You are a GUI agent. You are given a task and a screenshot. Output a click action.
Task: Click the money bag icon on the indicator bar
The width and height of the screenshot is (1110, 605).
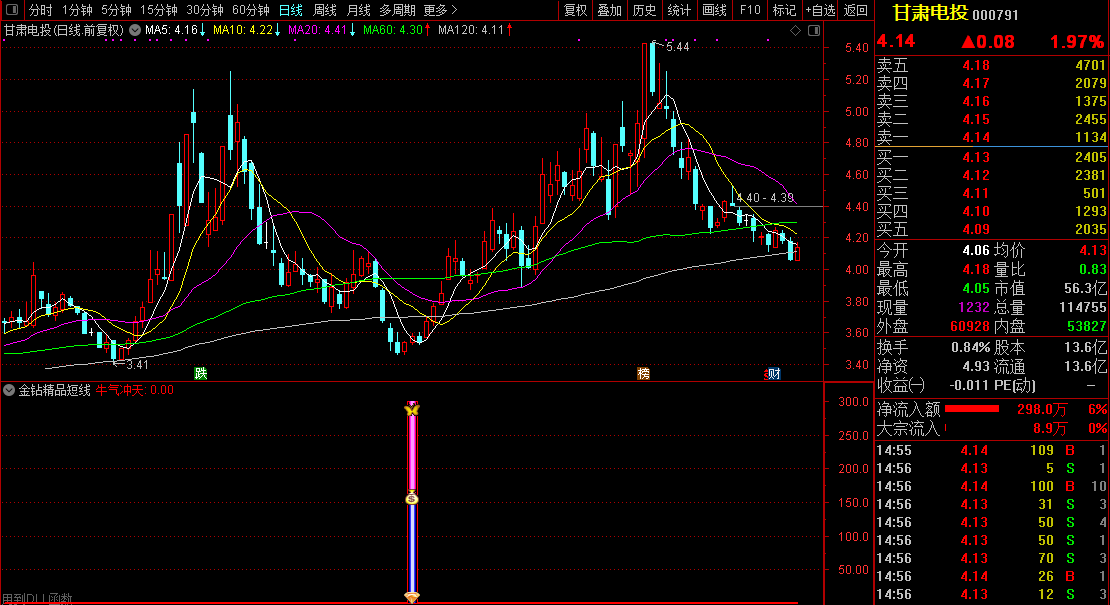tap(411, 498)
